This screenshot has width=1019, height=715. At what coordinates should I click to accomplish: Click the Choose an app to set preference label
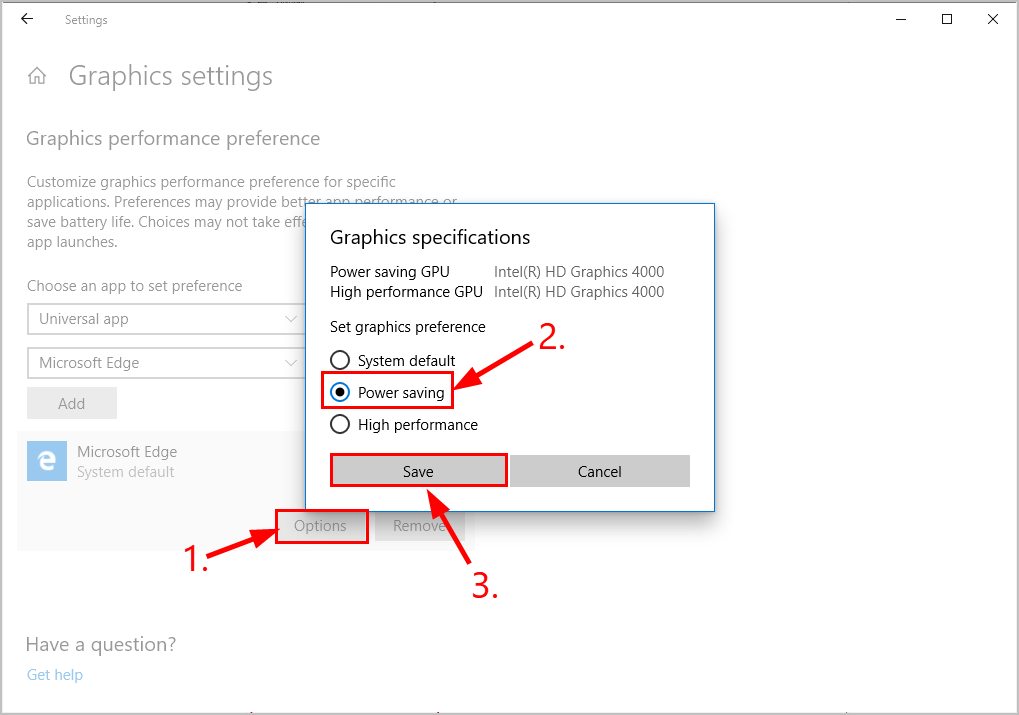pyautogui.click(x=135, y=286)
